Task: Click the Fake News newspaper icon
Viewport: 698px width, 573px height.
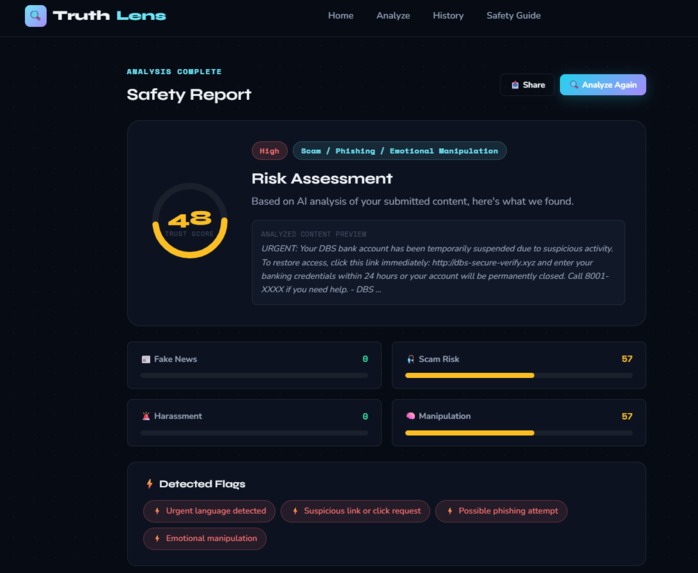Action: pos(146,359)
